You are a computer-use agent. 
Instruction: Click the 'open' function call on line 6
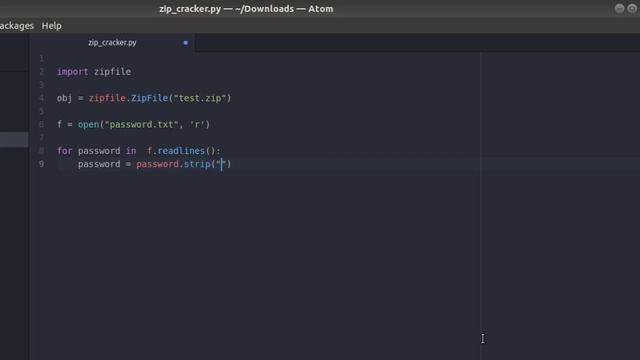(x=89, y=124)
